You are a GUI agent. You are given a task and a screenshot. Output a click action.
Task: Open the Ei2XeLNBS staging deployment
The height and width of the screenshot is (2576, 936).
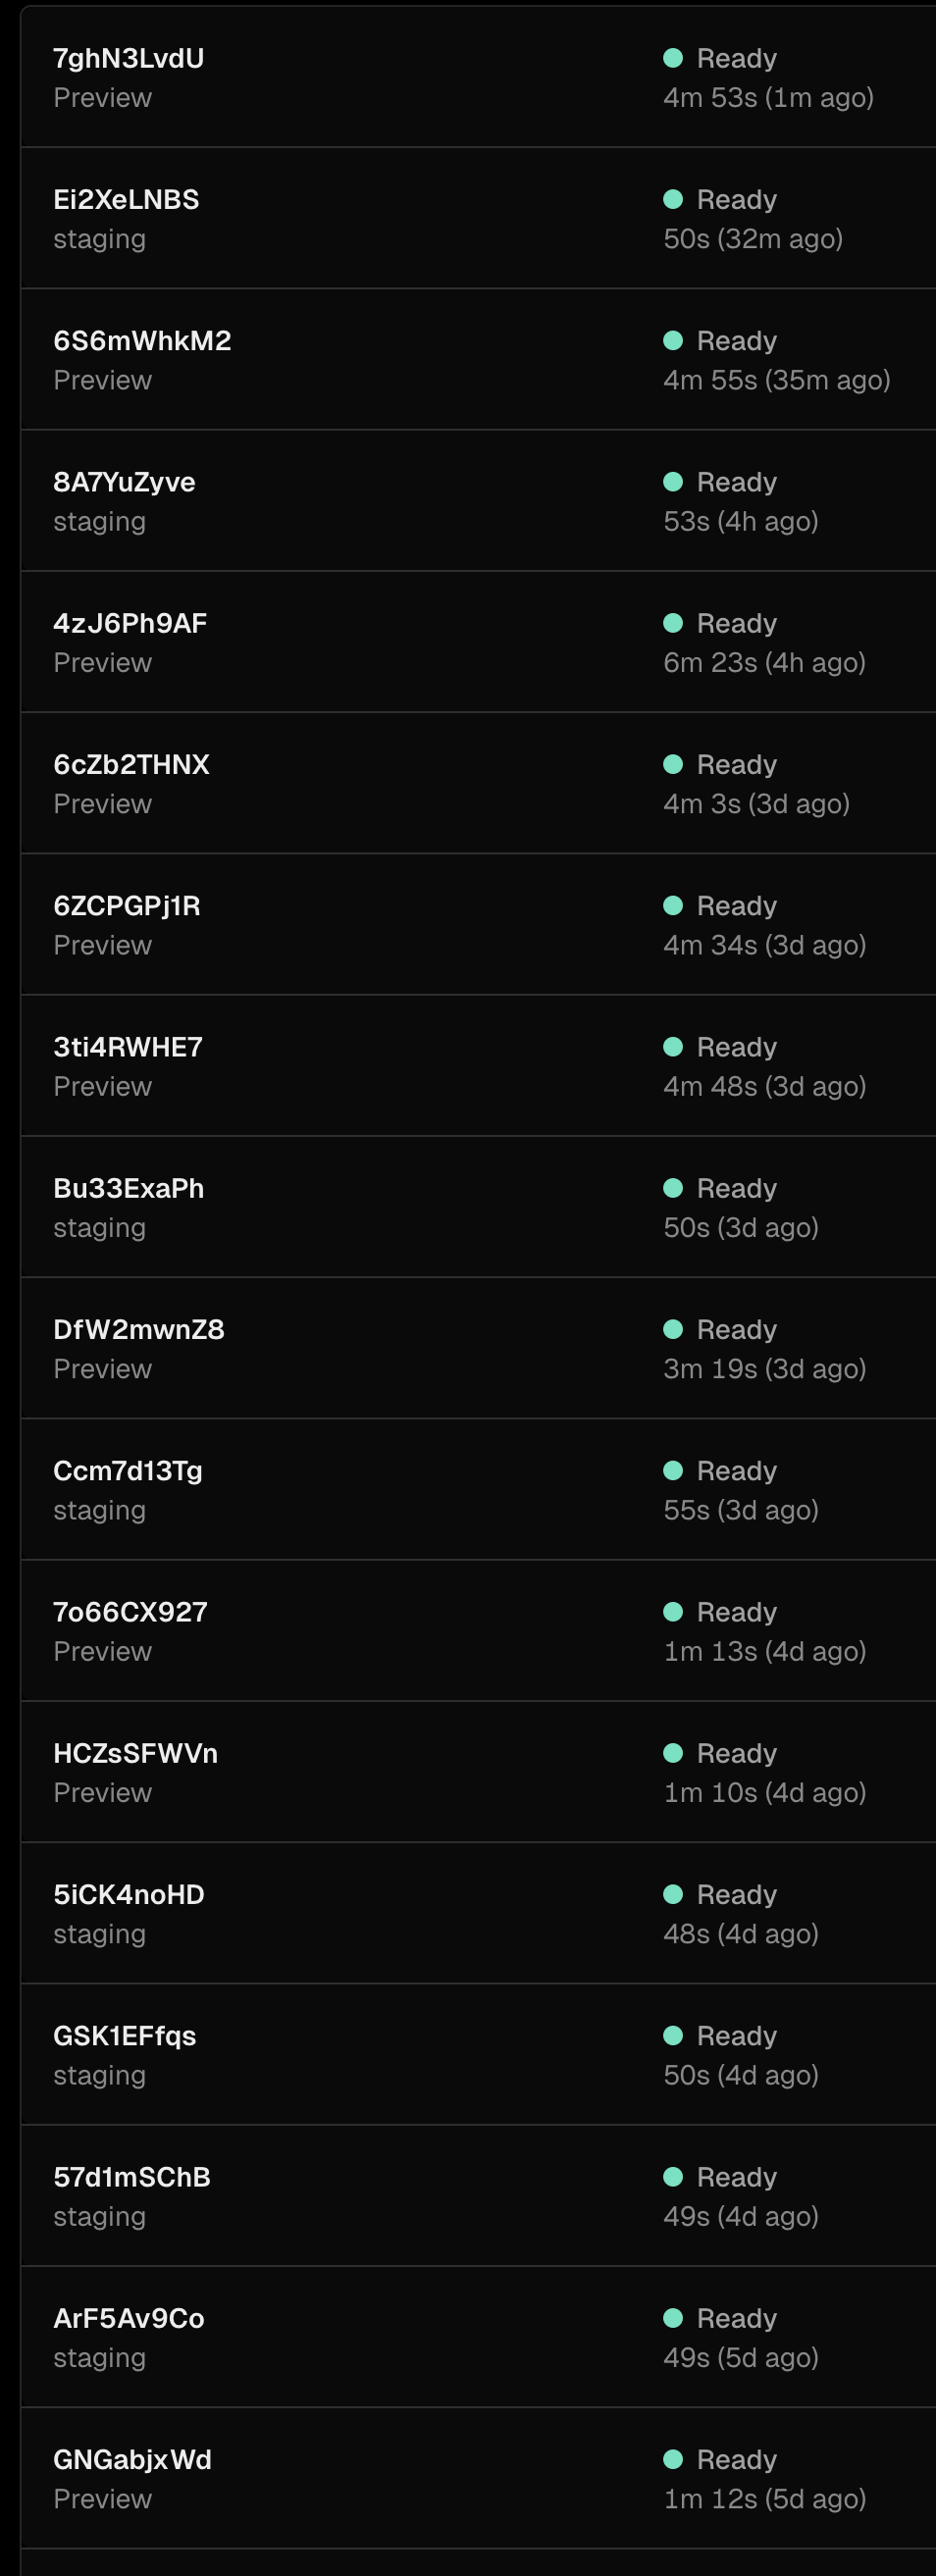tap(126, 199)
